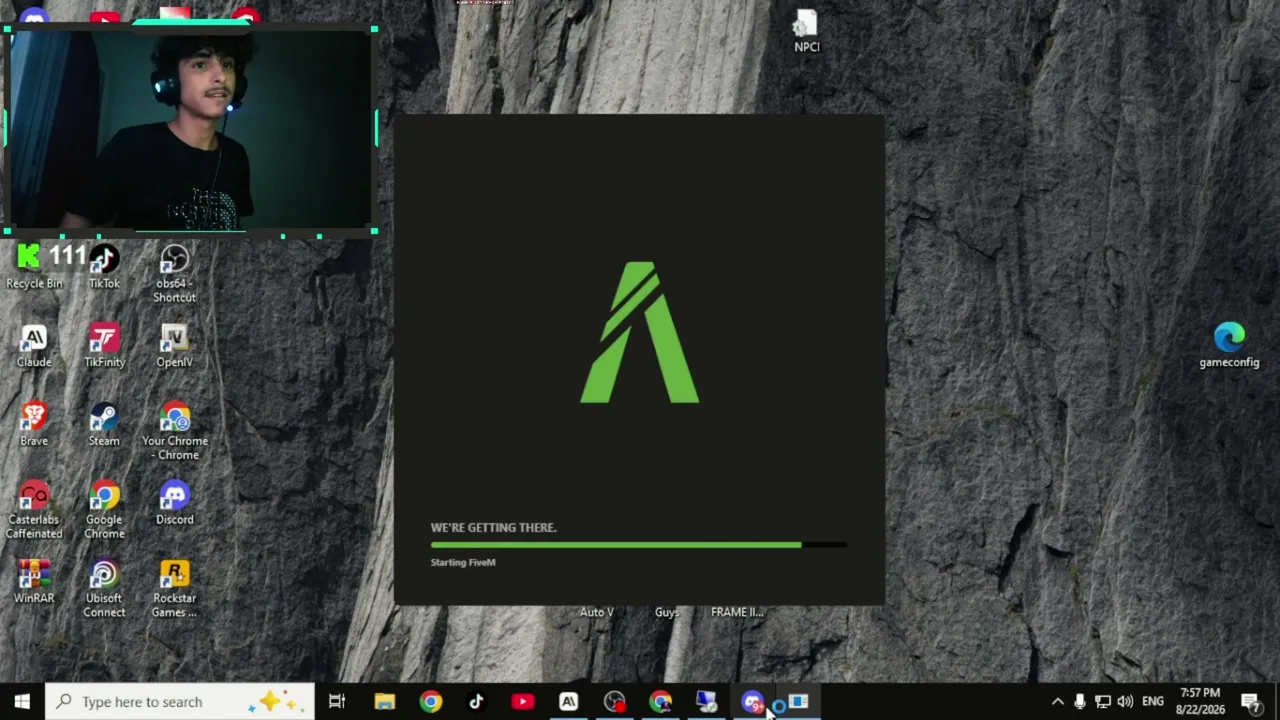Click the "Type here to search" box
The width and height of the screenshot is (1280, 720).
180,702
